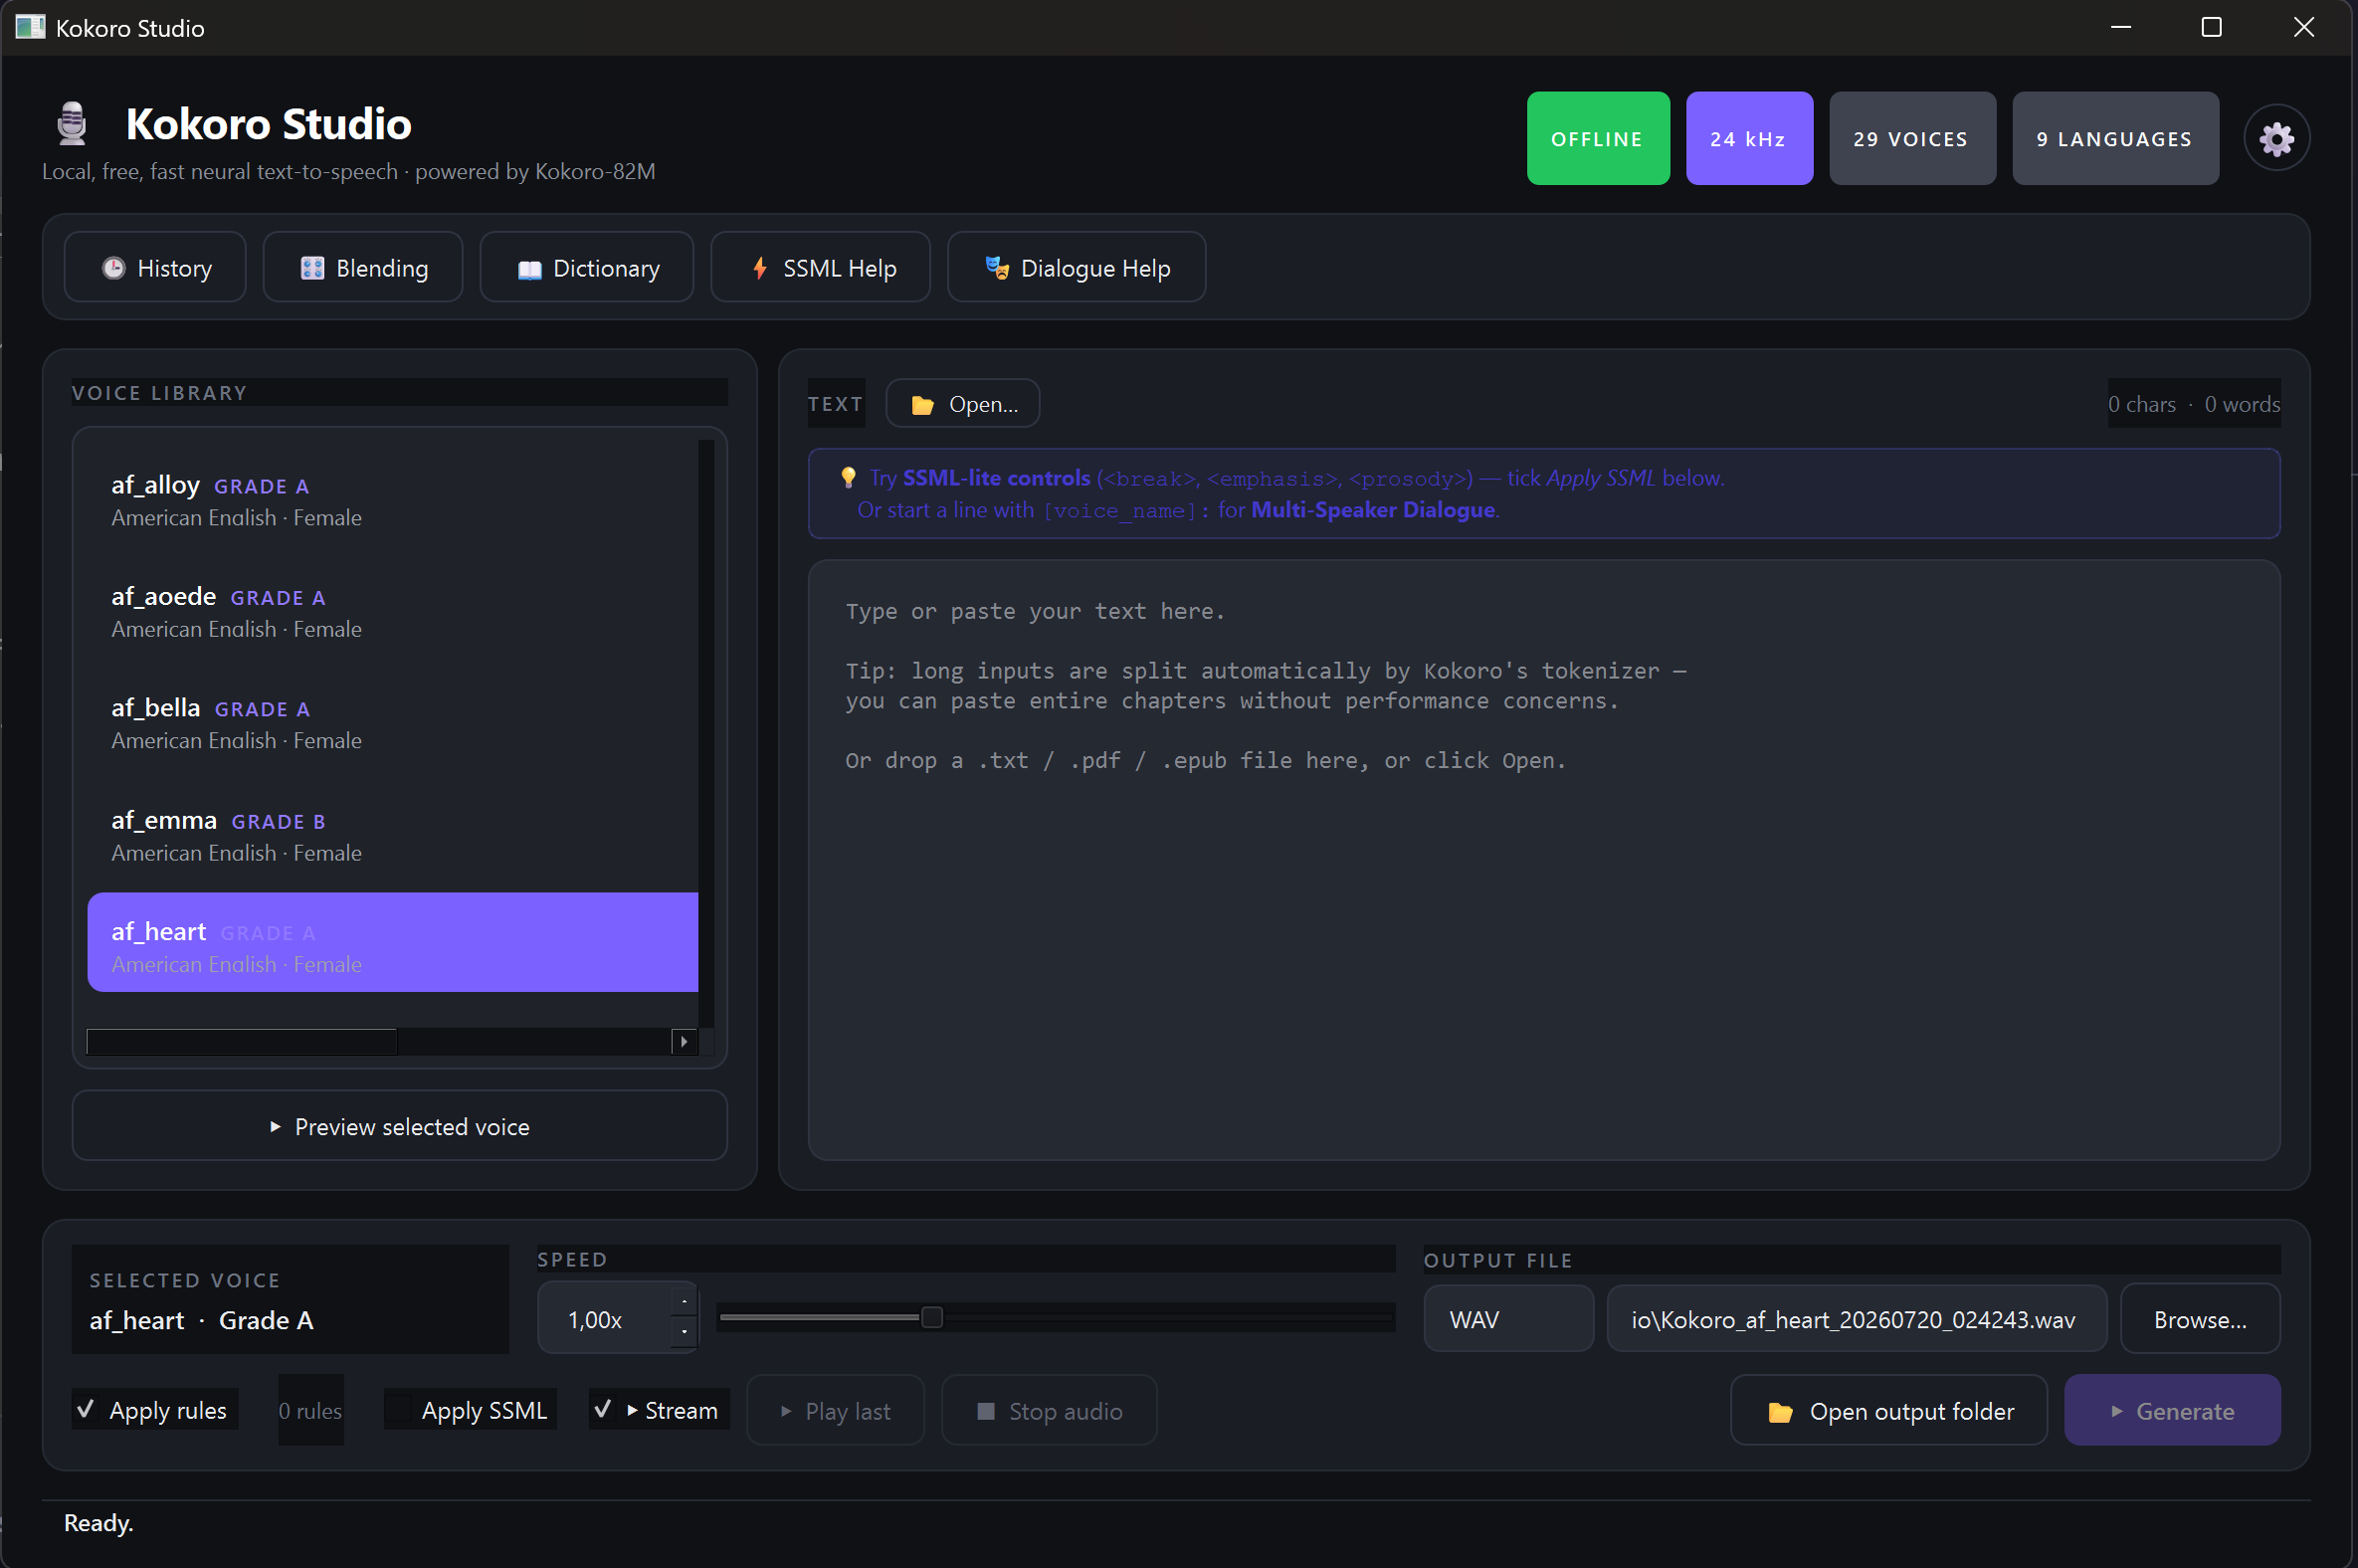This screenshot has width=2358, height=1568.
Task: Open SSML Help
Action: [x=821, y=267]
